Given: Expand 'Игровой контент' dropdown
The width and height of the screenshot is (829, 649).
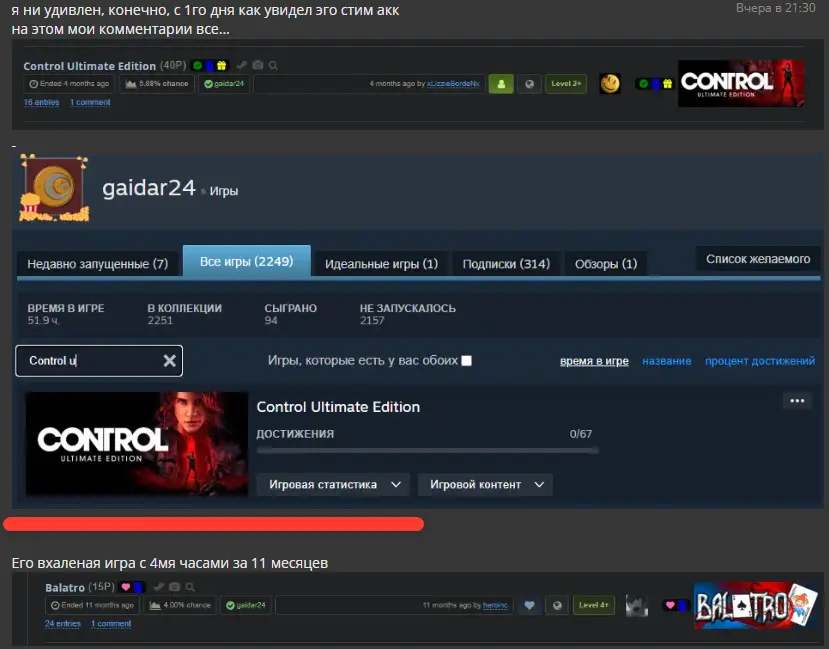Looking at the screenshot, I should tap(485, 485).
